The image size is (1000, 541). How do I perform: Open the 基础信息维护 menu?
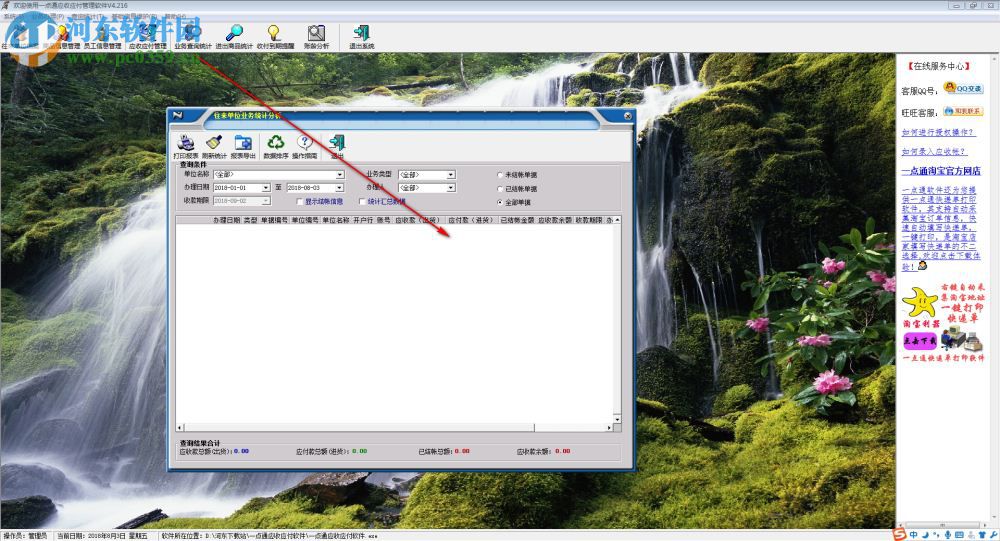[134, 16]
